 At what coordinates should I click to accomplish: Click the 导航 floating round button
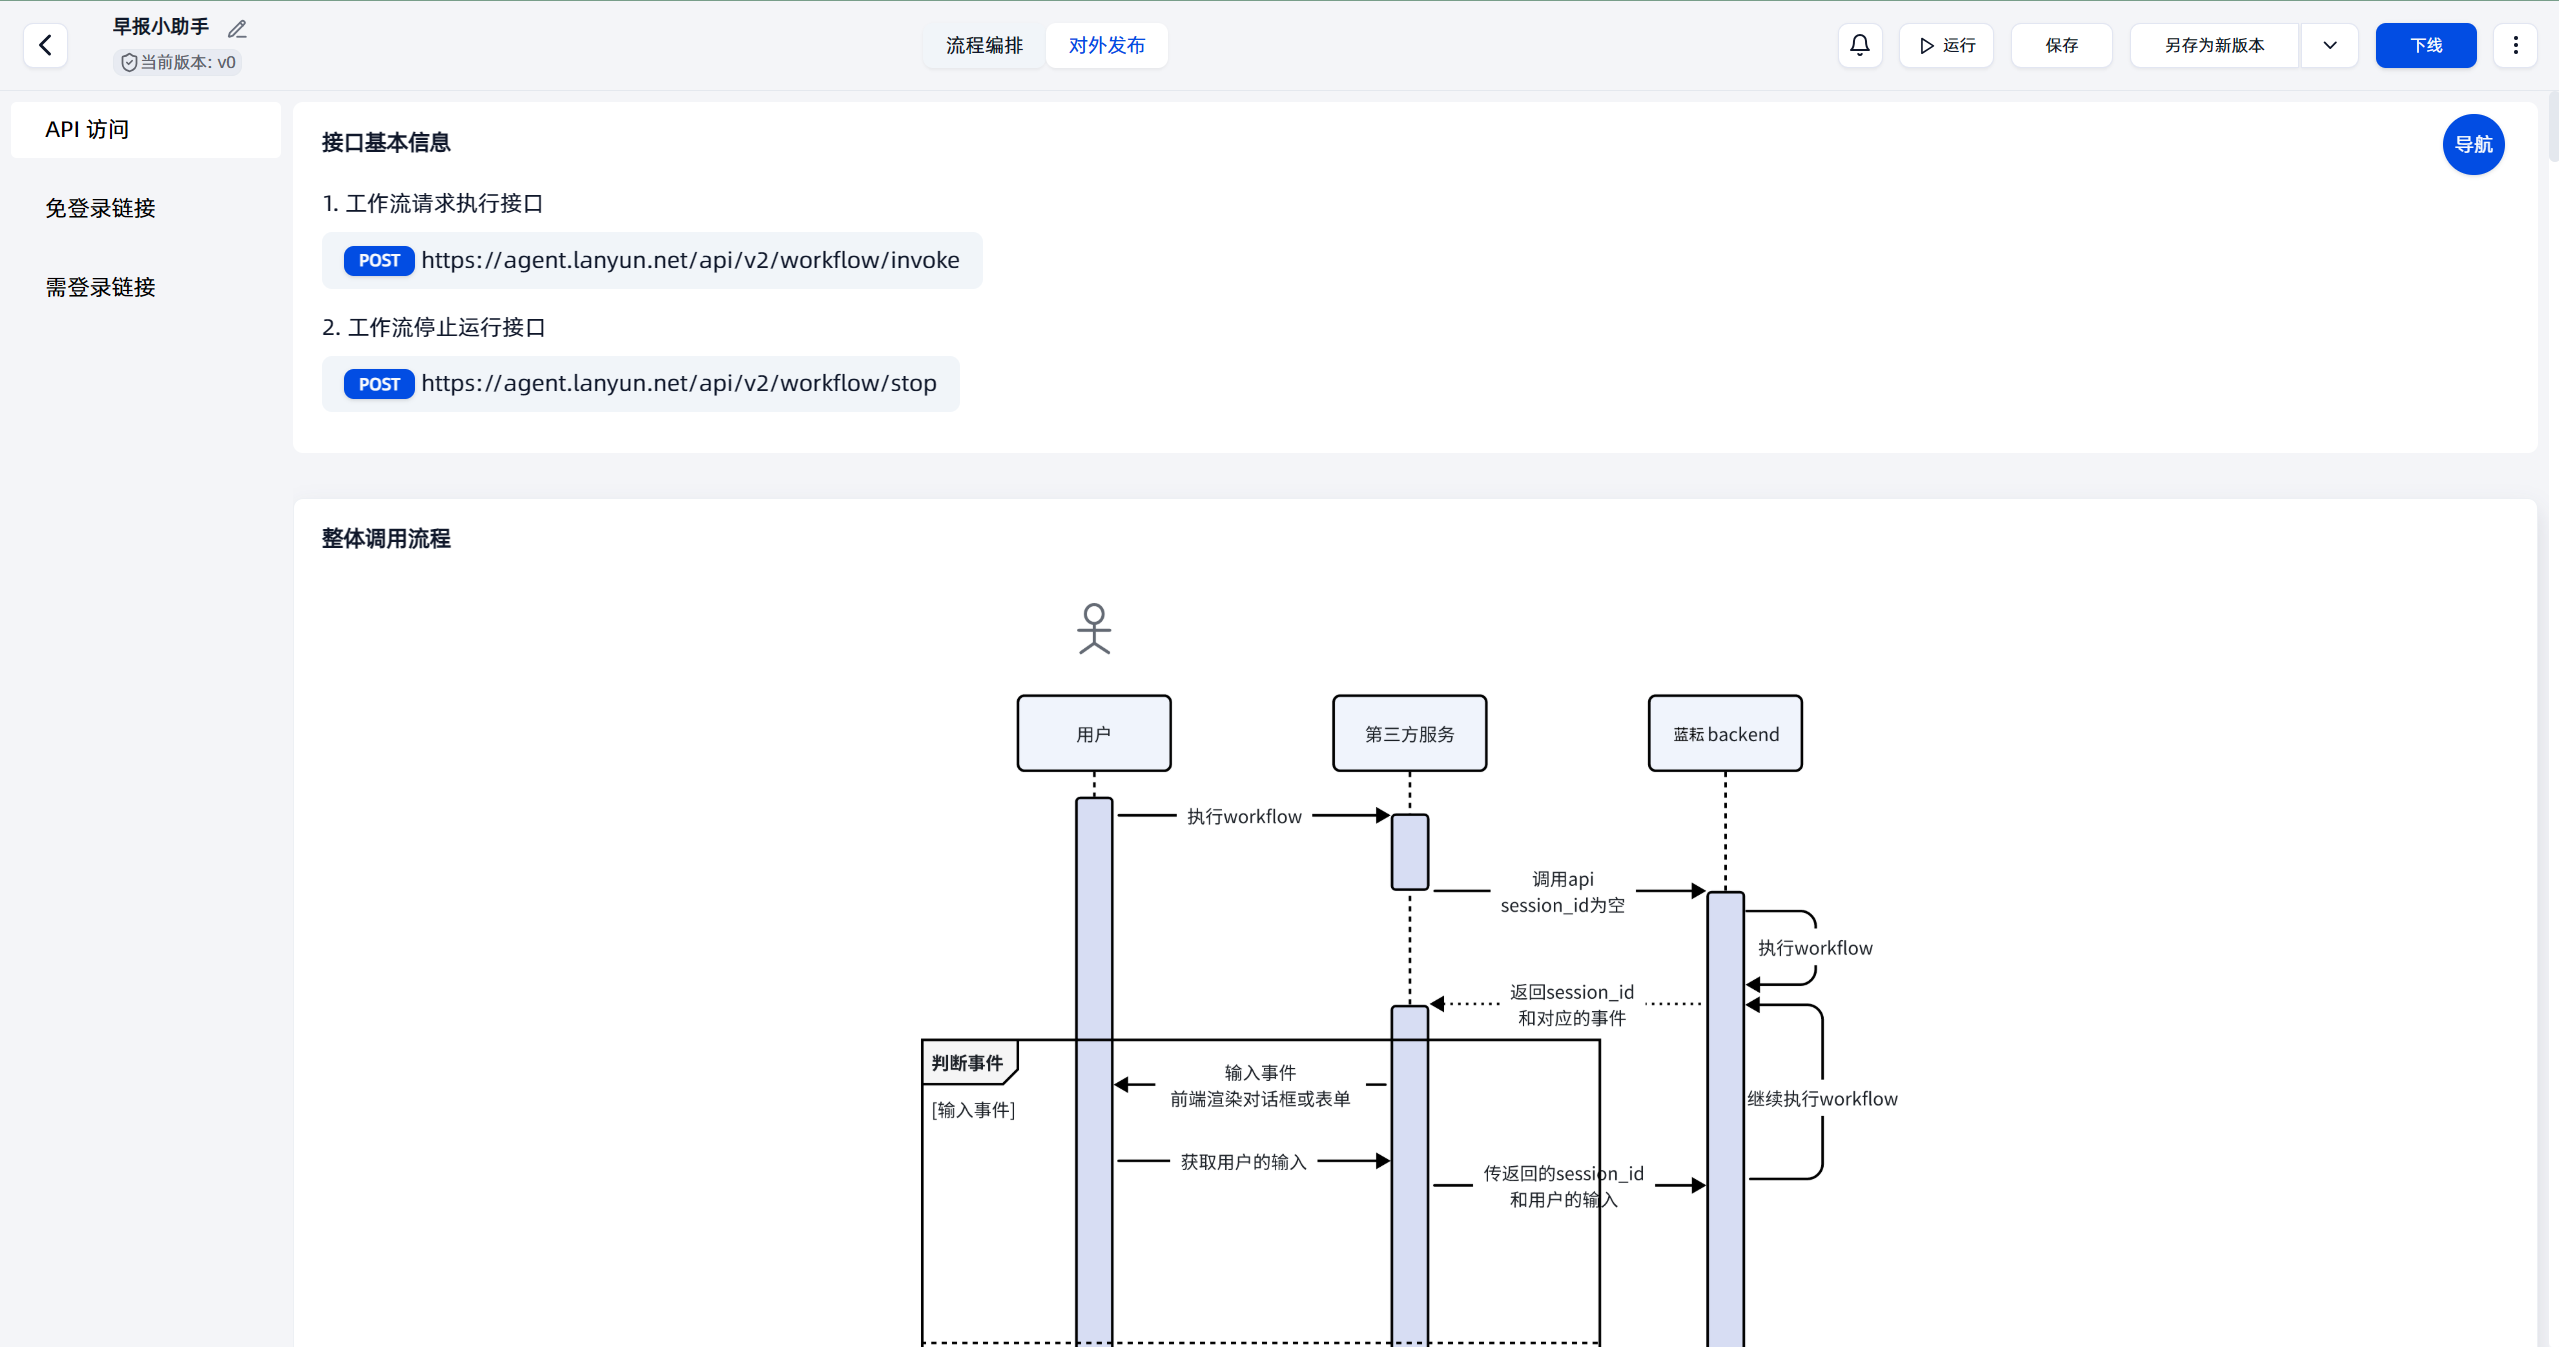[x=2472, y=145]
